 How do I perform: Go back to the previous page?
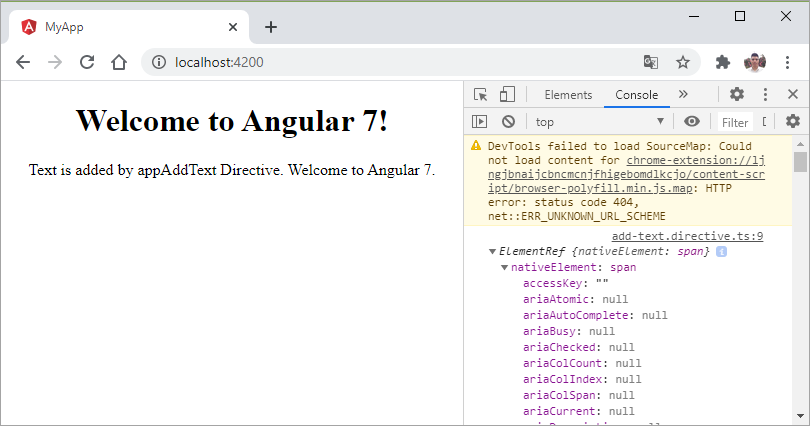tap(23, 62)
